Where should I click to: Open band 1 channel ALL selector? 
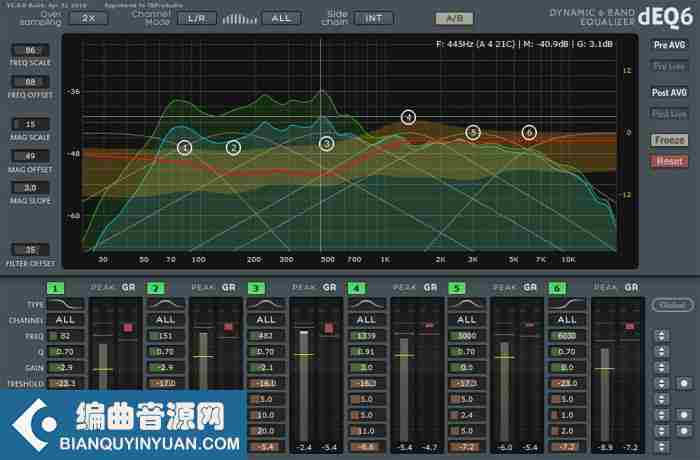tap(65, 320)
